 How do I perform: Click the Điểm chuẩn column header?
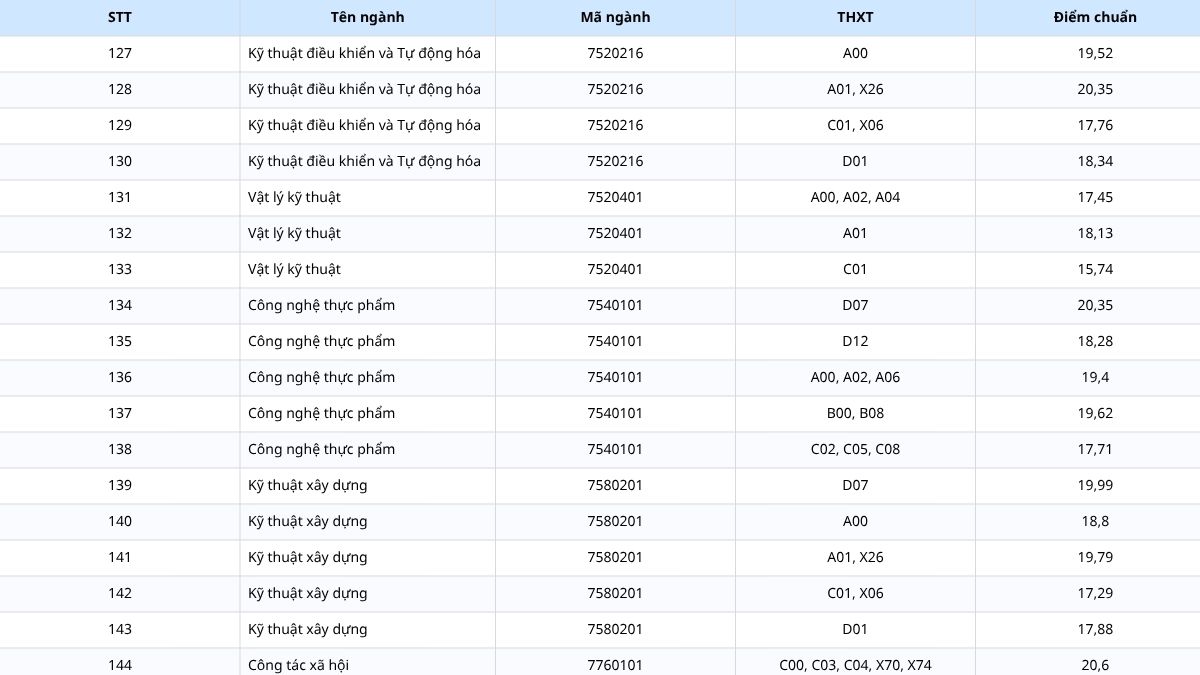click(1095, 17)
